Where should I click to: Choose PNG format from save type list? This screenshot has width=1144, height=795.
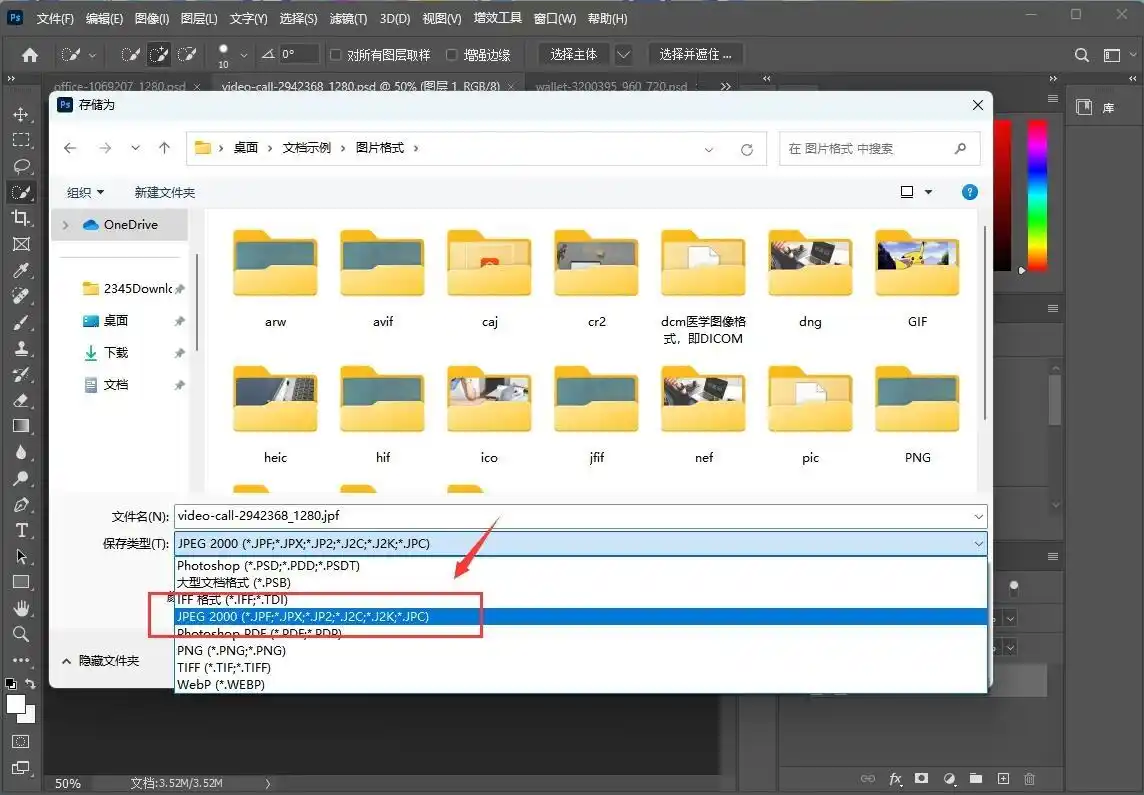click(224, 651)
